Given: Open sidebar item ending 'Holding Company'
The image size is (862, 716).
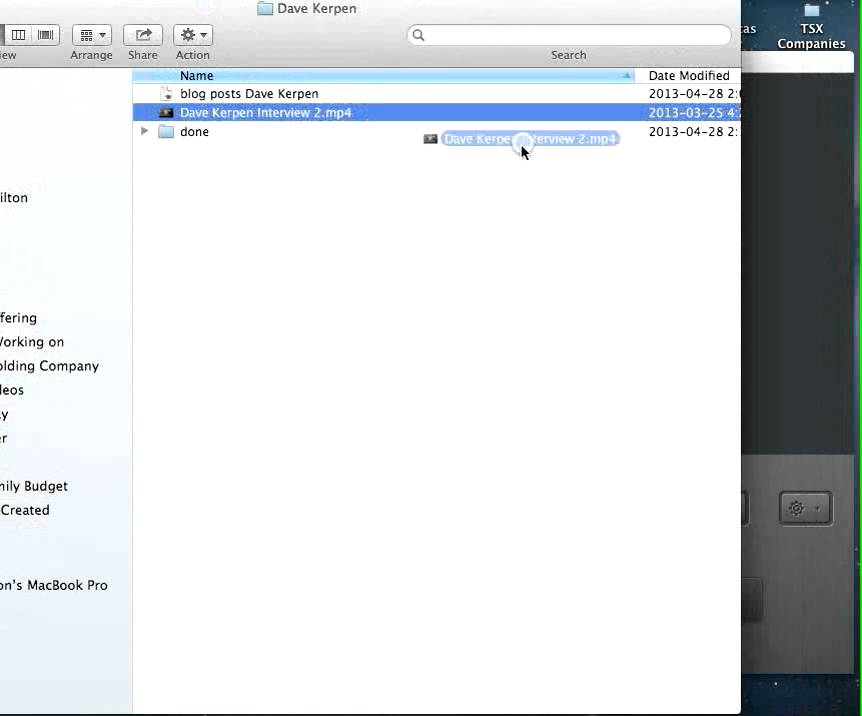Looking at the screenshot, I should (x=49, y=366).
